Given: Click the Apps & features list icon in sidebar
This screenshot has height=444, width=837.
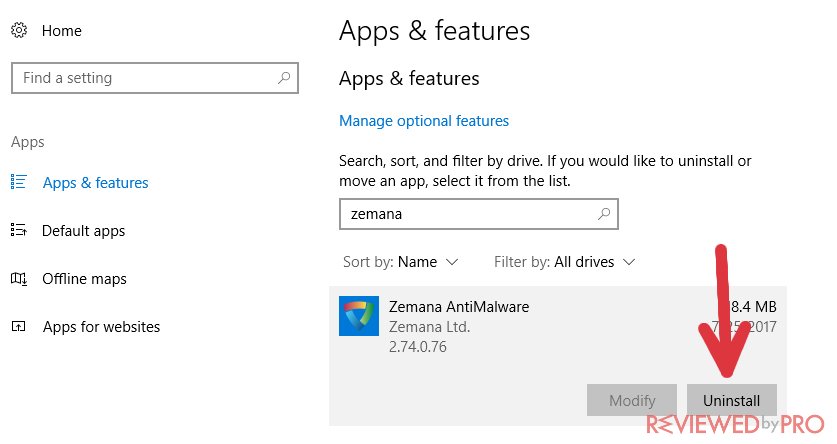Looking at the screenshot, I should click(x=19, y=182).
